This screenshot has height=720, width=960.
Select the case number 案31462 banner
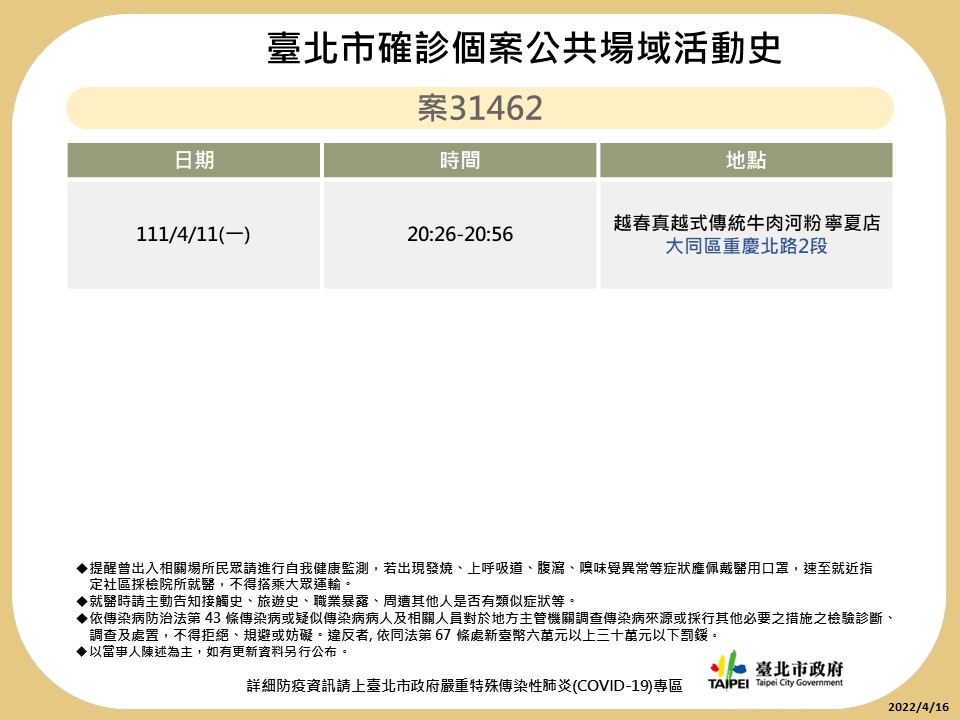[480, 108]
